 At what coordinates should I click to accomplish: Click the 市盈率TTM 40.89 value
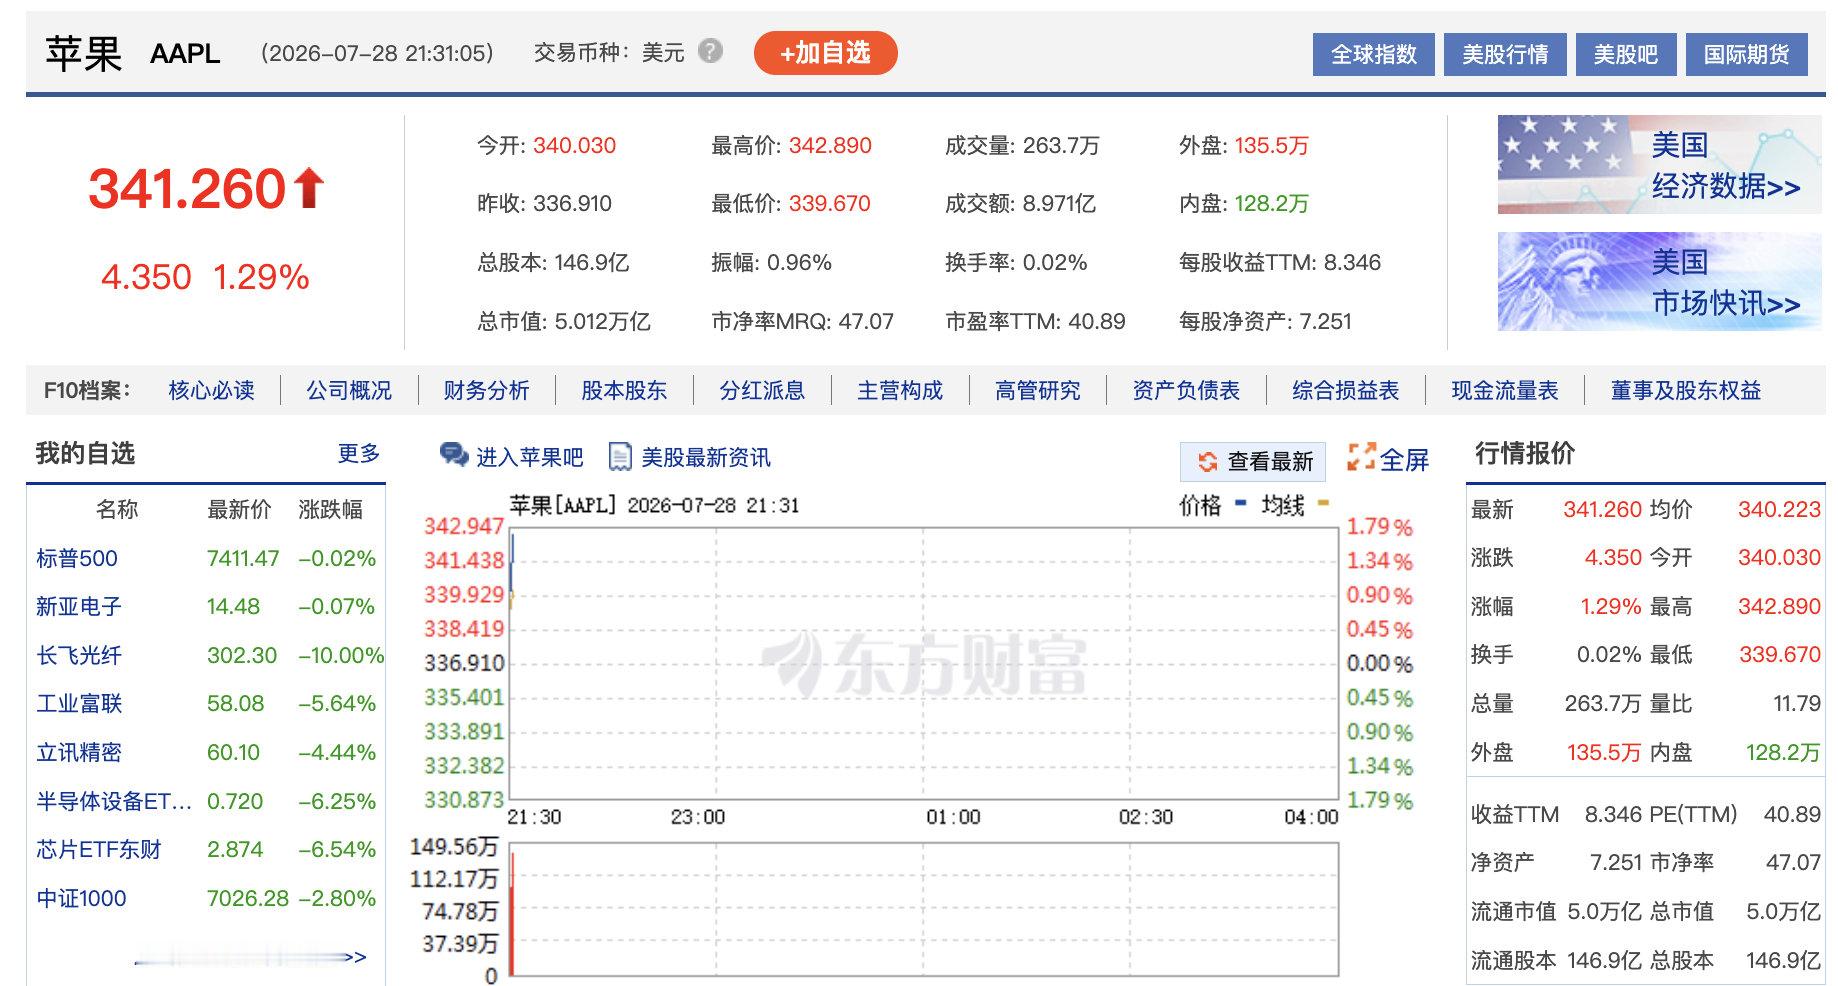pyautogui.click(x=1097, y=321)
